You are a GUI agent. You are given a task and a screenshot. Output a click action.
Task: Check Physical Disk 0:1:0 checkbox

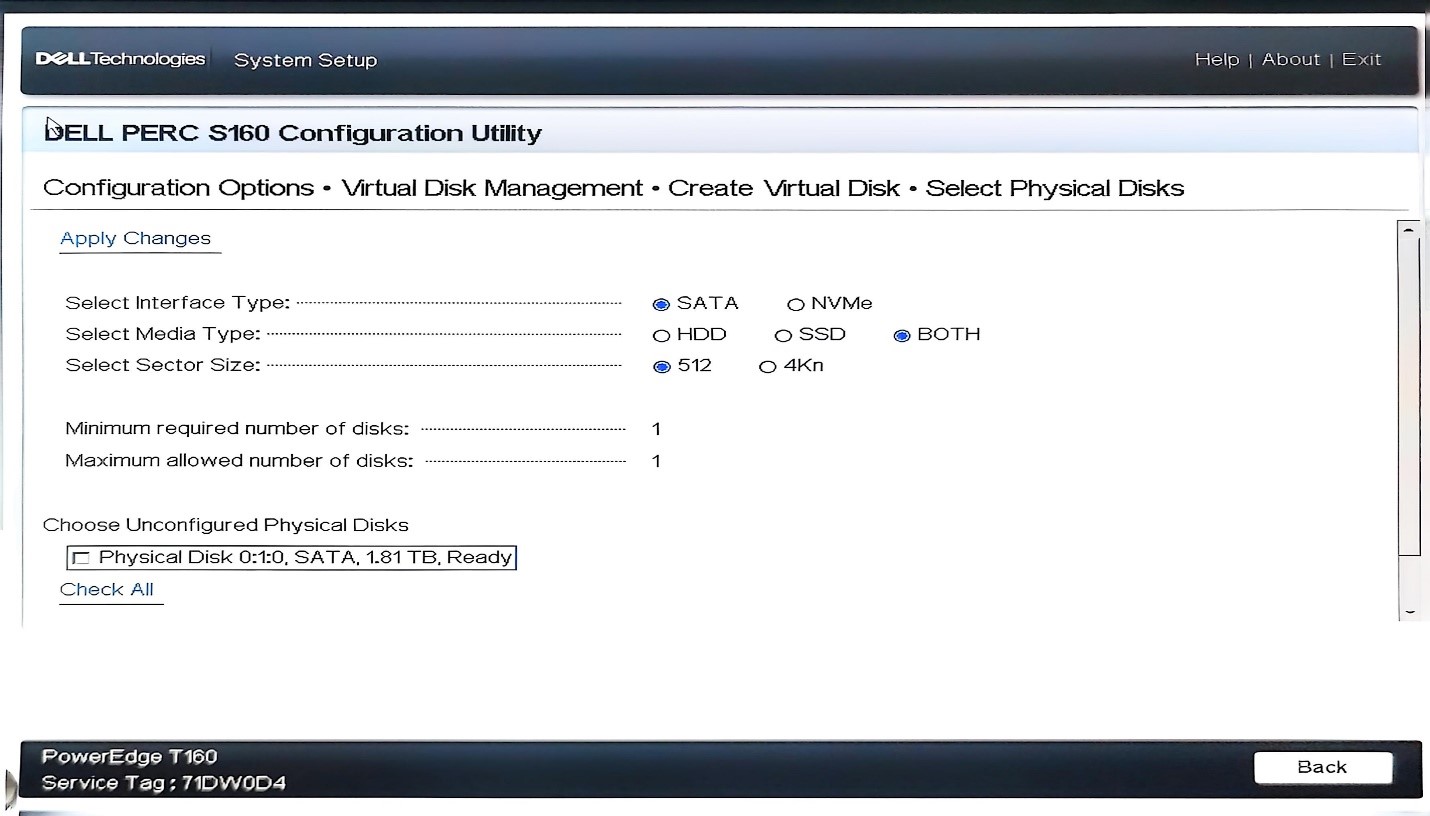[x=81, y=558]
